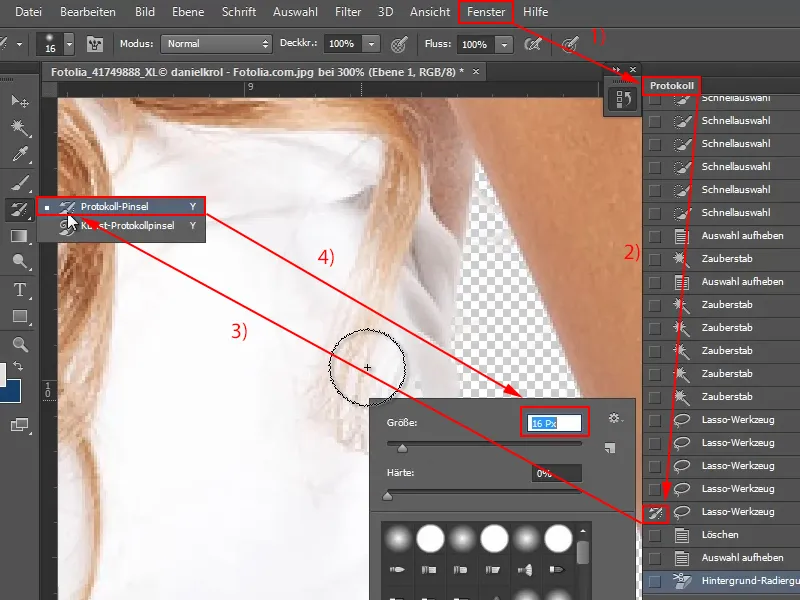
Task: Select the Magic Wand tool in toolbar
Action: 19,128
